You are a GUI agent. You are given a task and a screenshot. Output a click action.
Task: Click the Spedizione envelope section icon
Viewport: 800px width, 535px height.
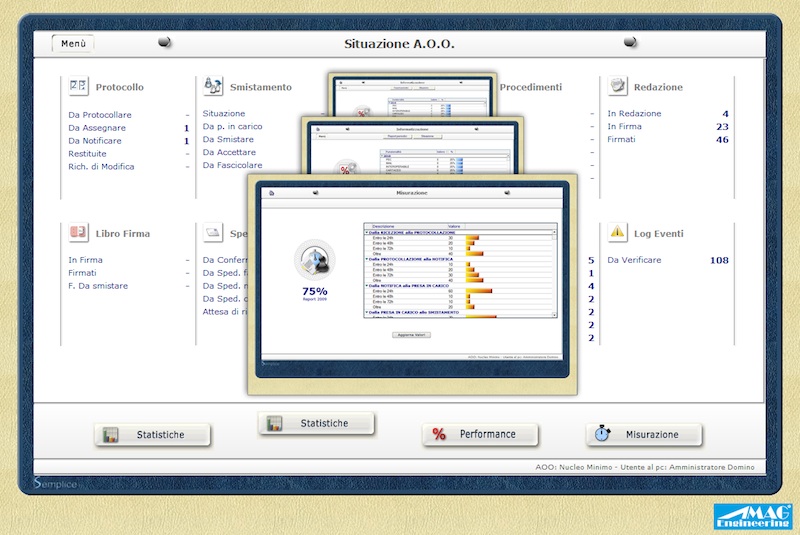[212, 233]
